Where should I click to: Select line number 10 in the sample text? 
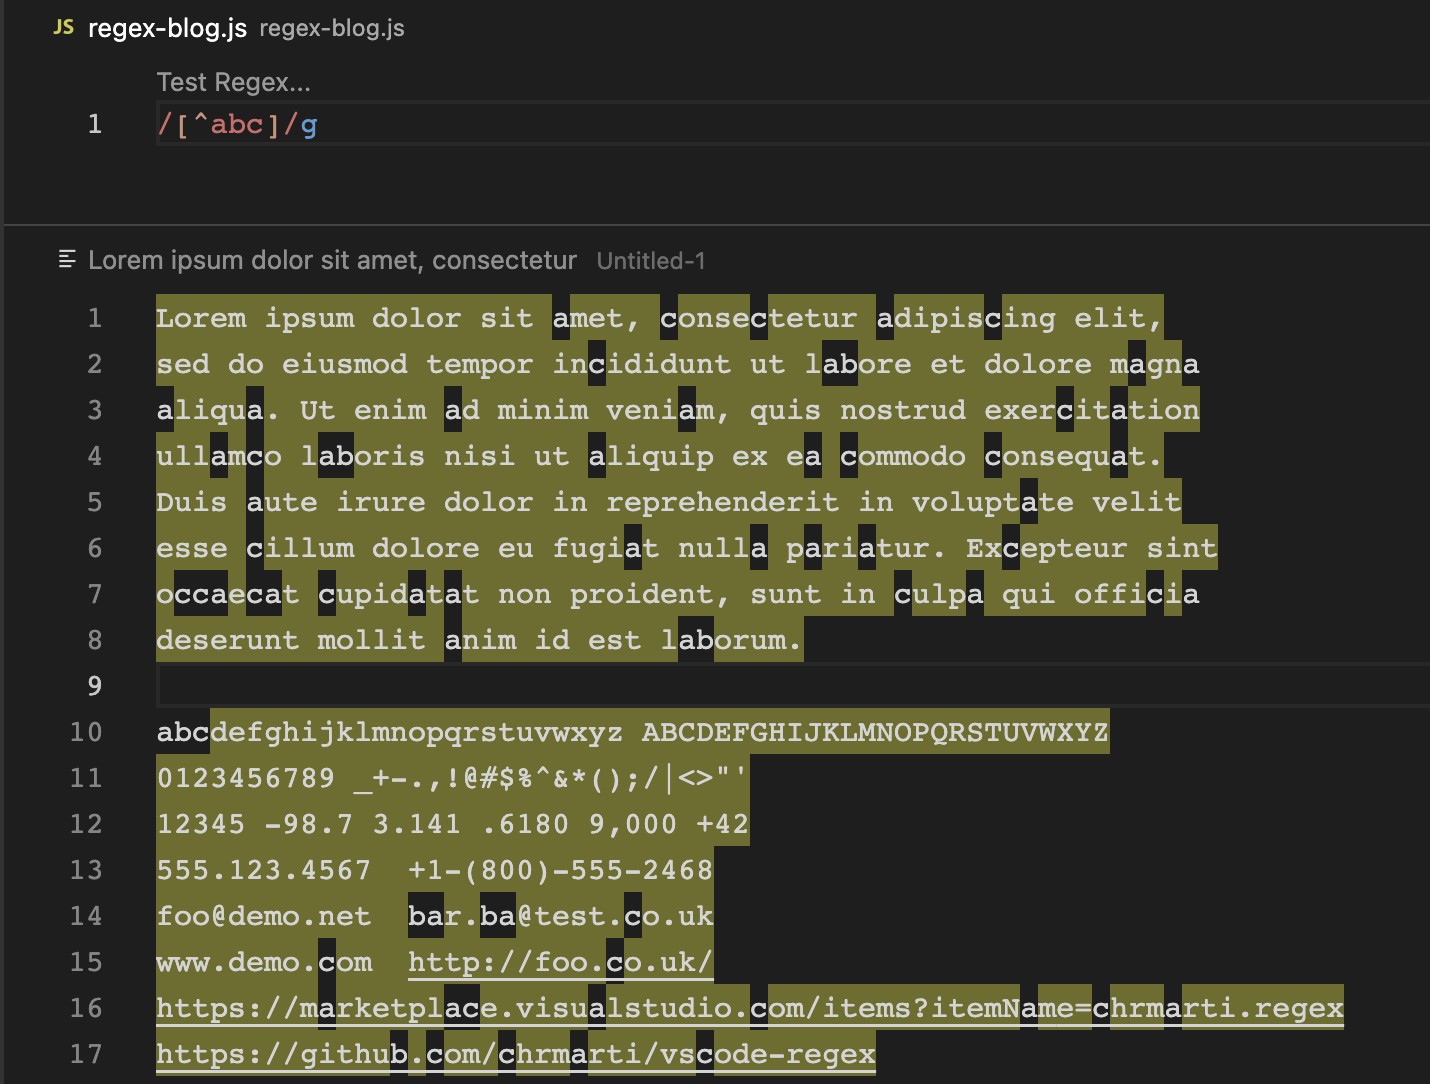(x=86, y=732)
